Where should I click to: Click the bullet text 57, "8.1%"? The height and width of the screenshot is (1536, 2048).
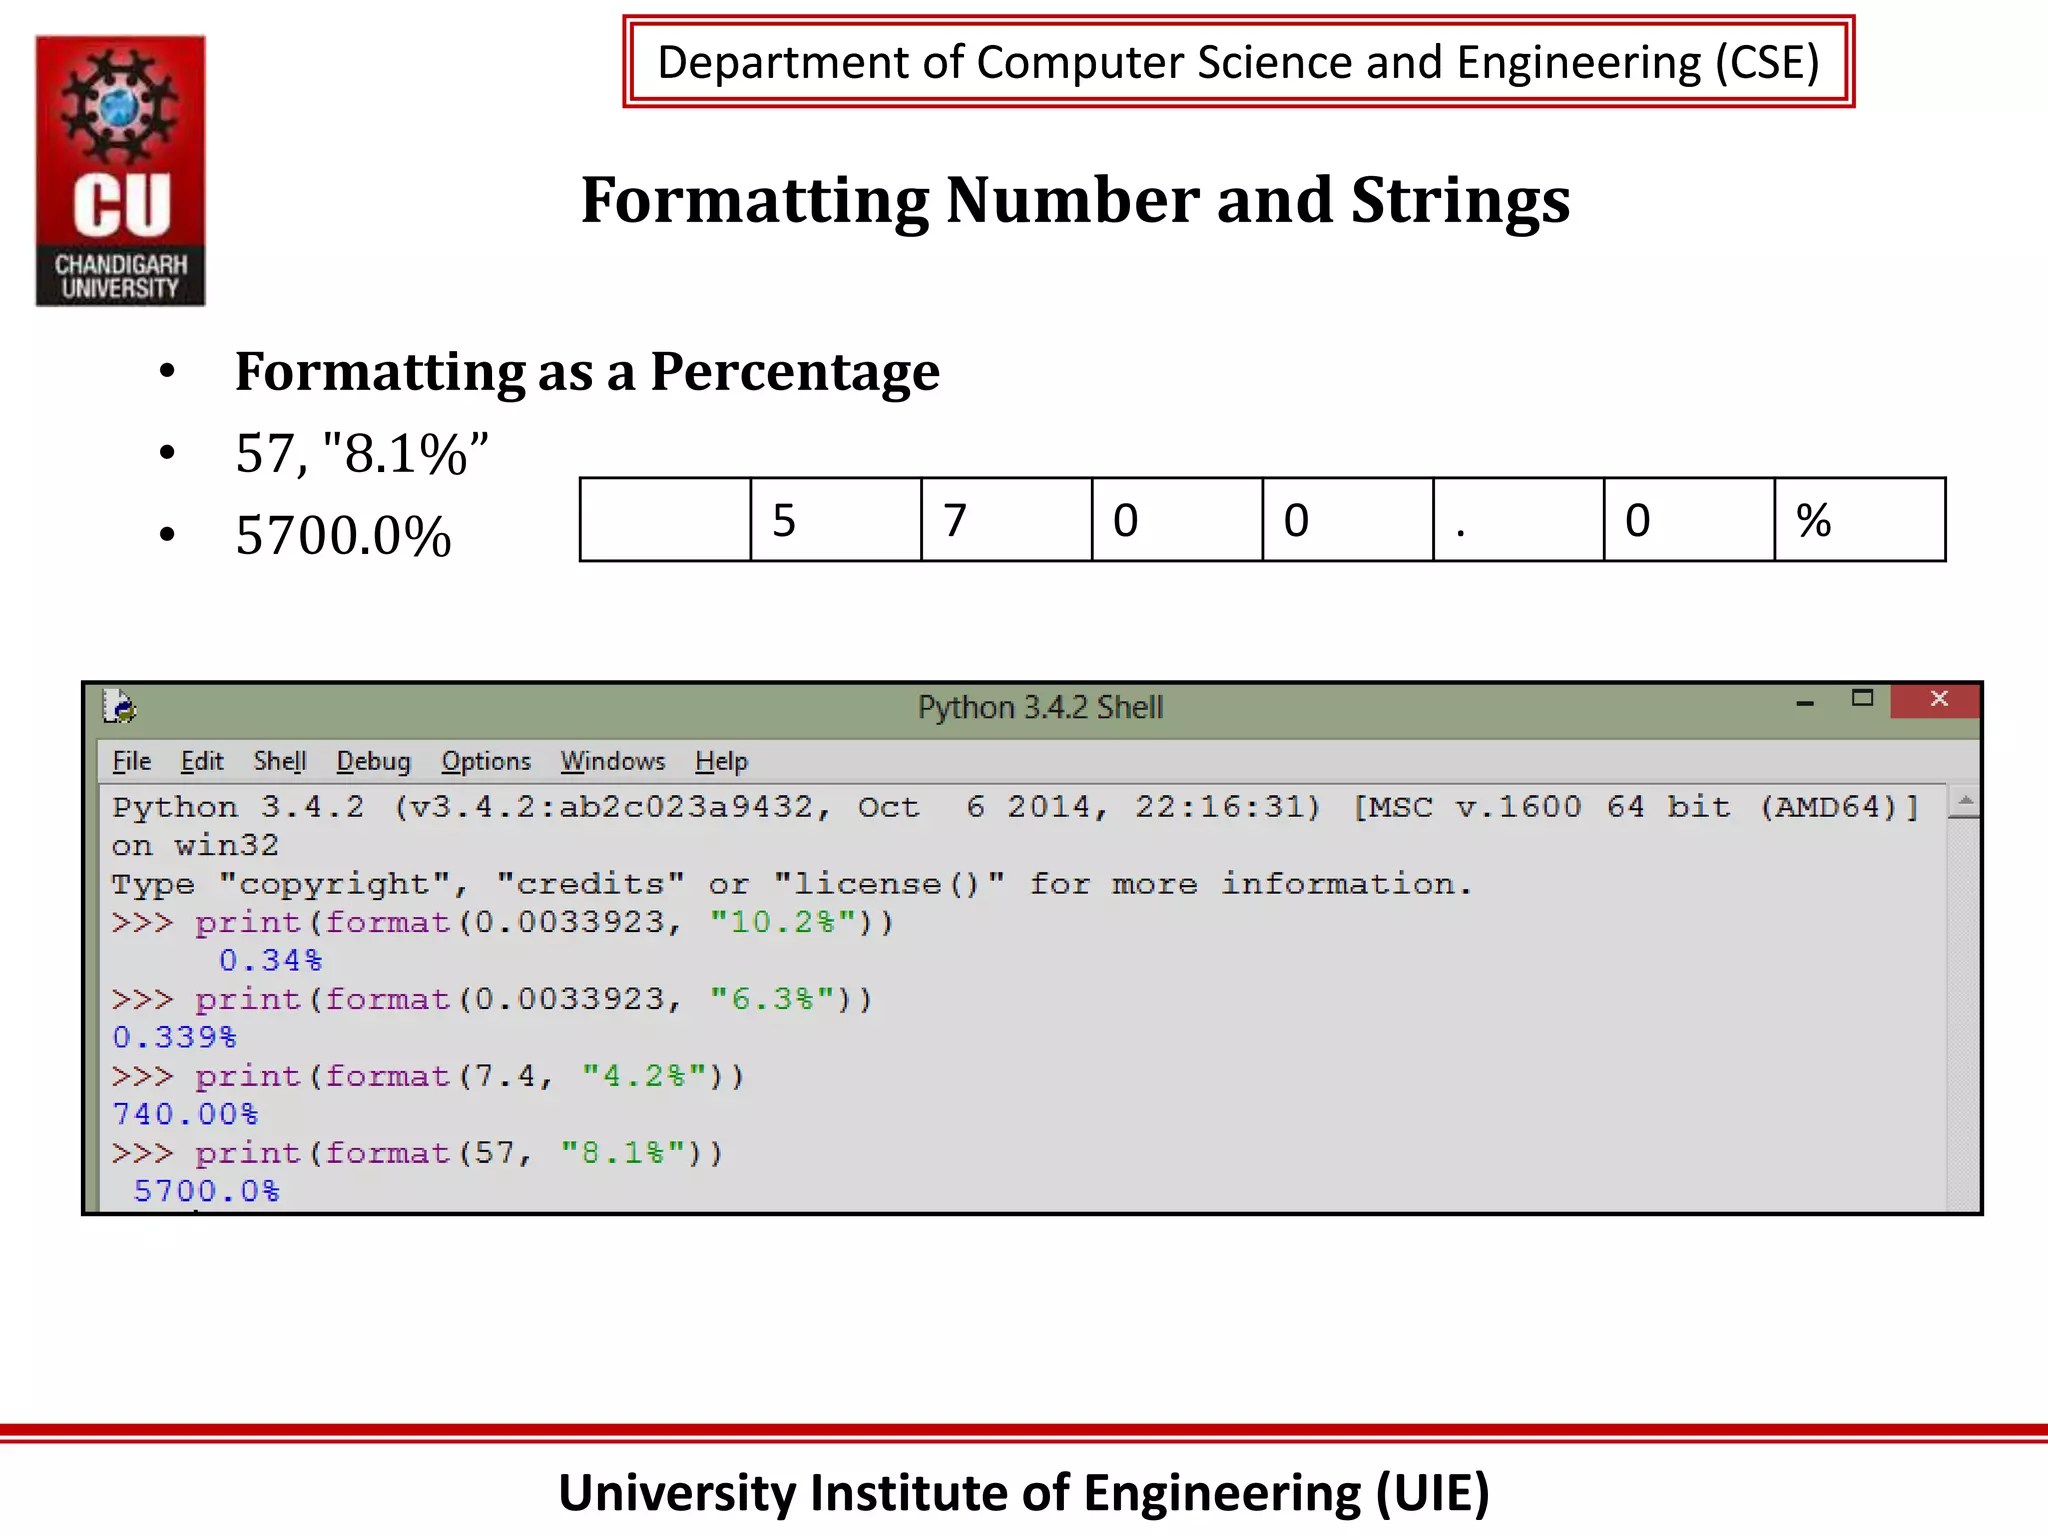pos(362,453)
